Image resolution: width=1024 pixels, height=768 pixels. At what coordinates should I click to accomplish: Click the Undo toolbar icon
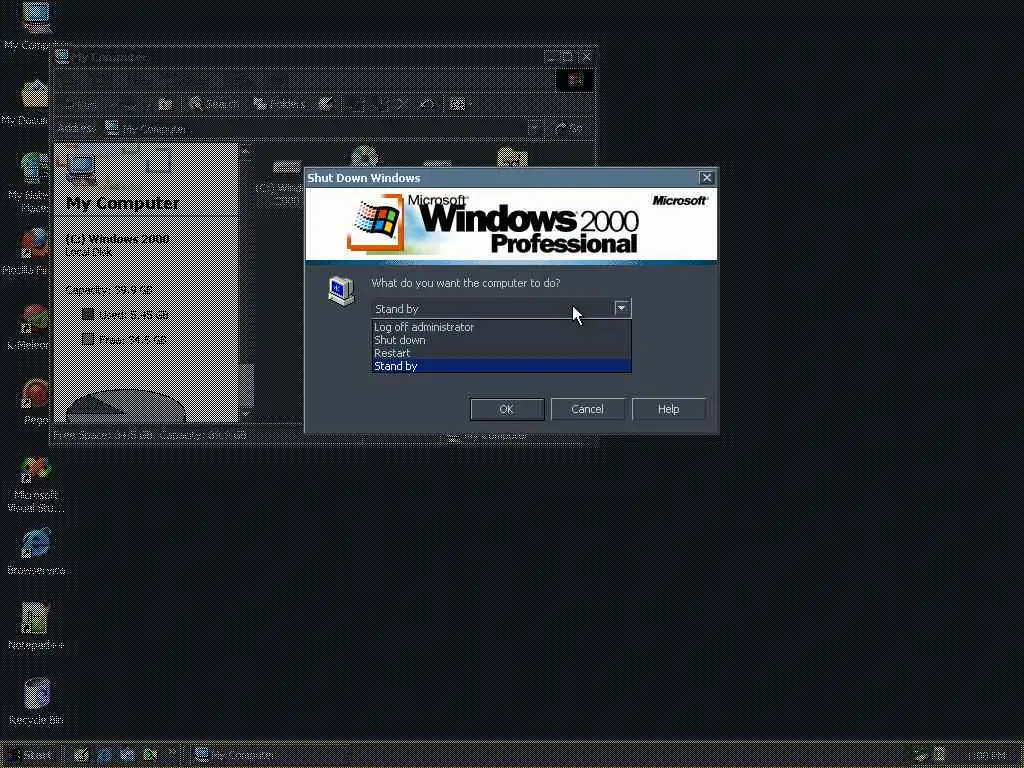click(x=426, y=104)
